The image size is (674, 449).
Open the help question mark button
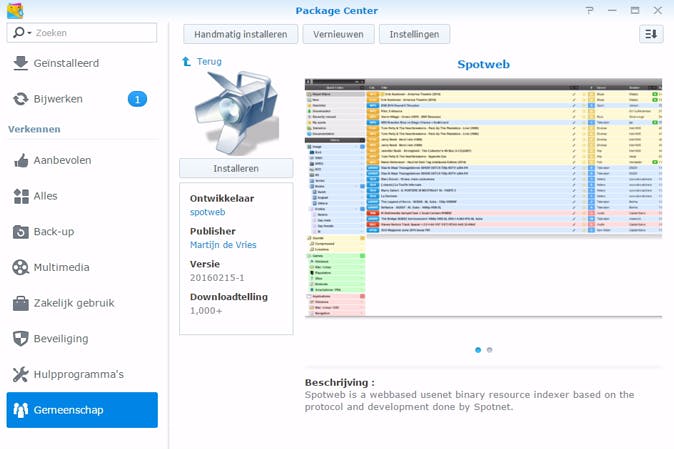[x=589, y=10]
